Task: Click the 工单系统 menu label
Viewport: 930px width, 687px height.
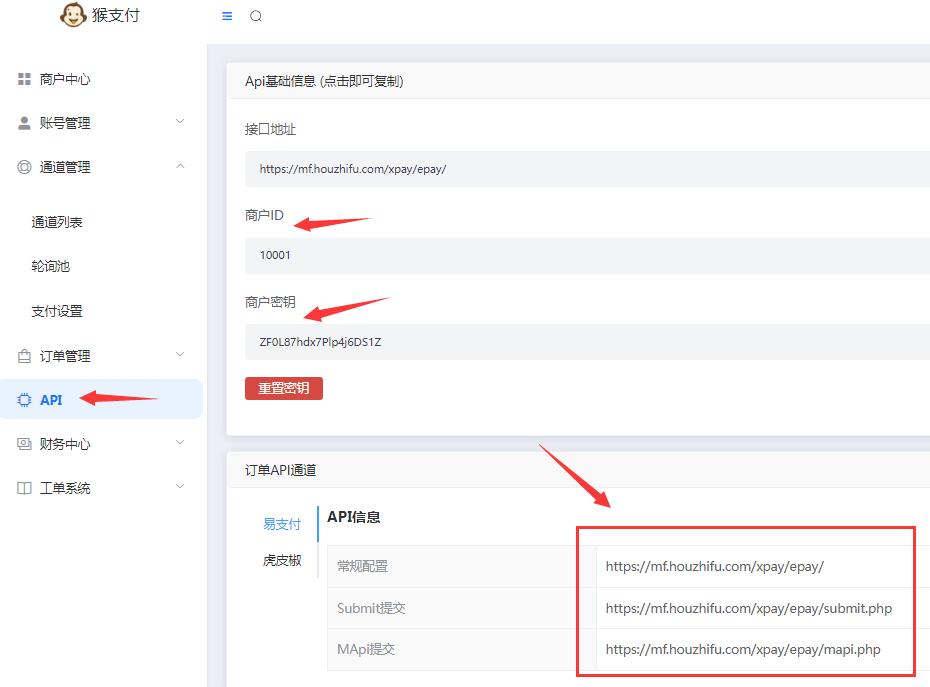Action: coord(65,488)
